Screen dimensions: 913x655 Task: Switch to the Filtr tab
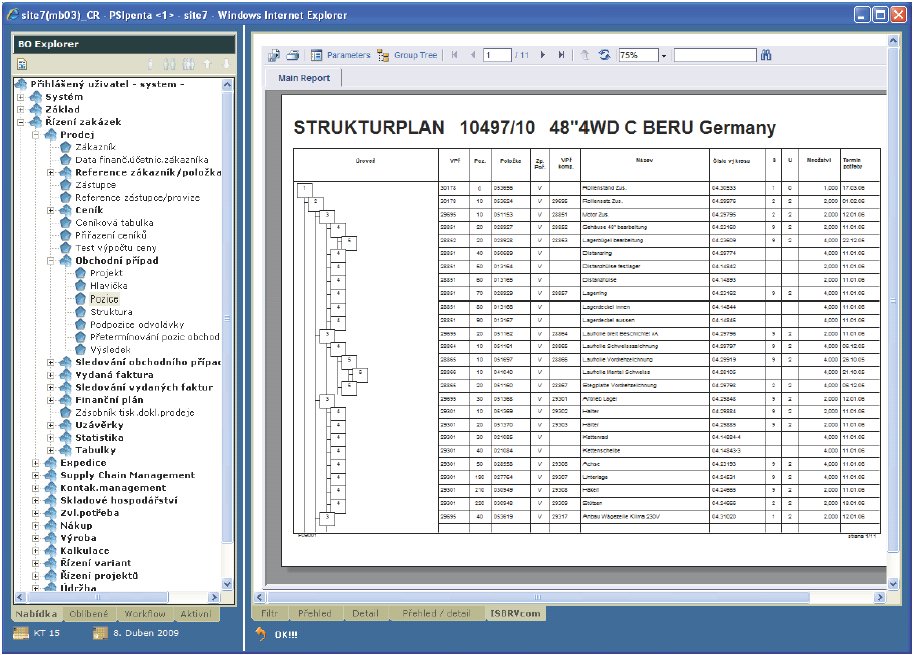(270, 614)
